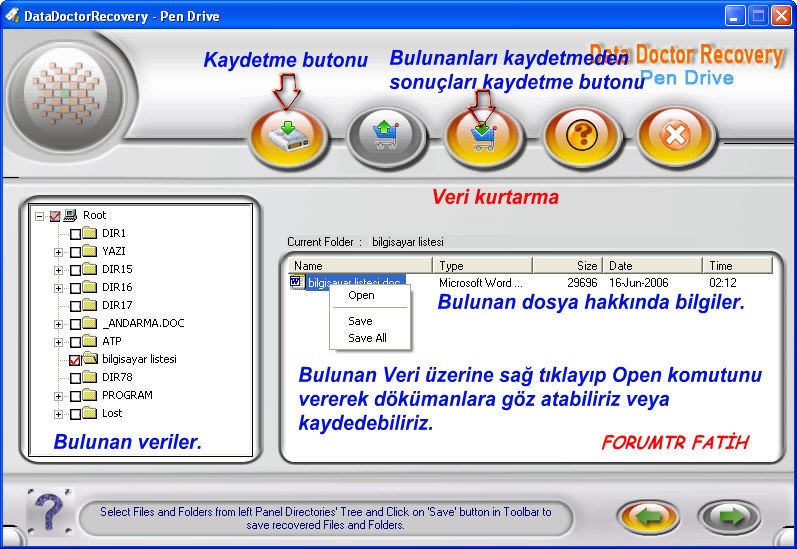Click the app icon in title bar
Image resolution: width=797 pixels, height=549 pixels.
coord(12,15)
